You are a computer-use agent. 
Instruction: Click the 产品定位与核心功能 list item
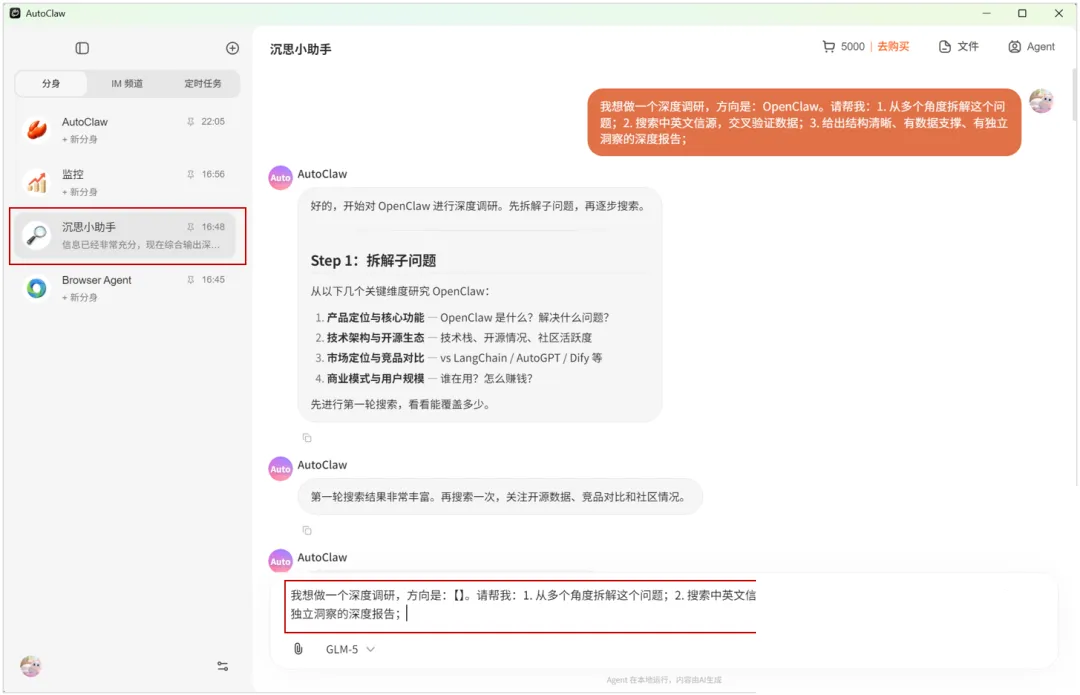461,318
